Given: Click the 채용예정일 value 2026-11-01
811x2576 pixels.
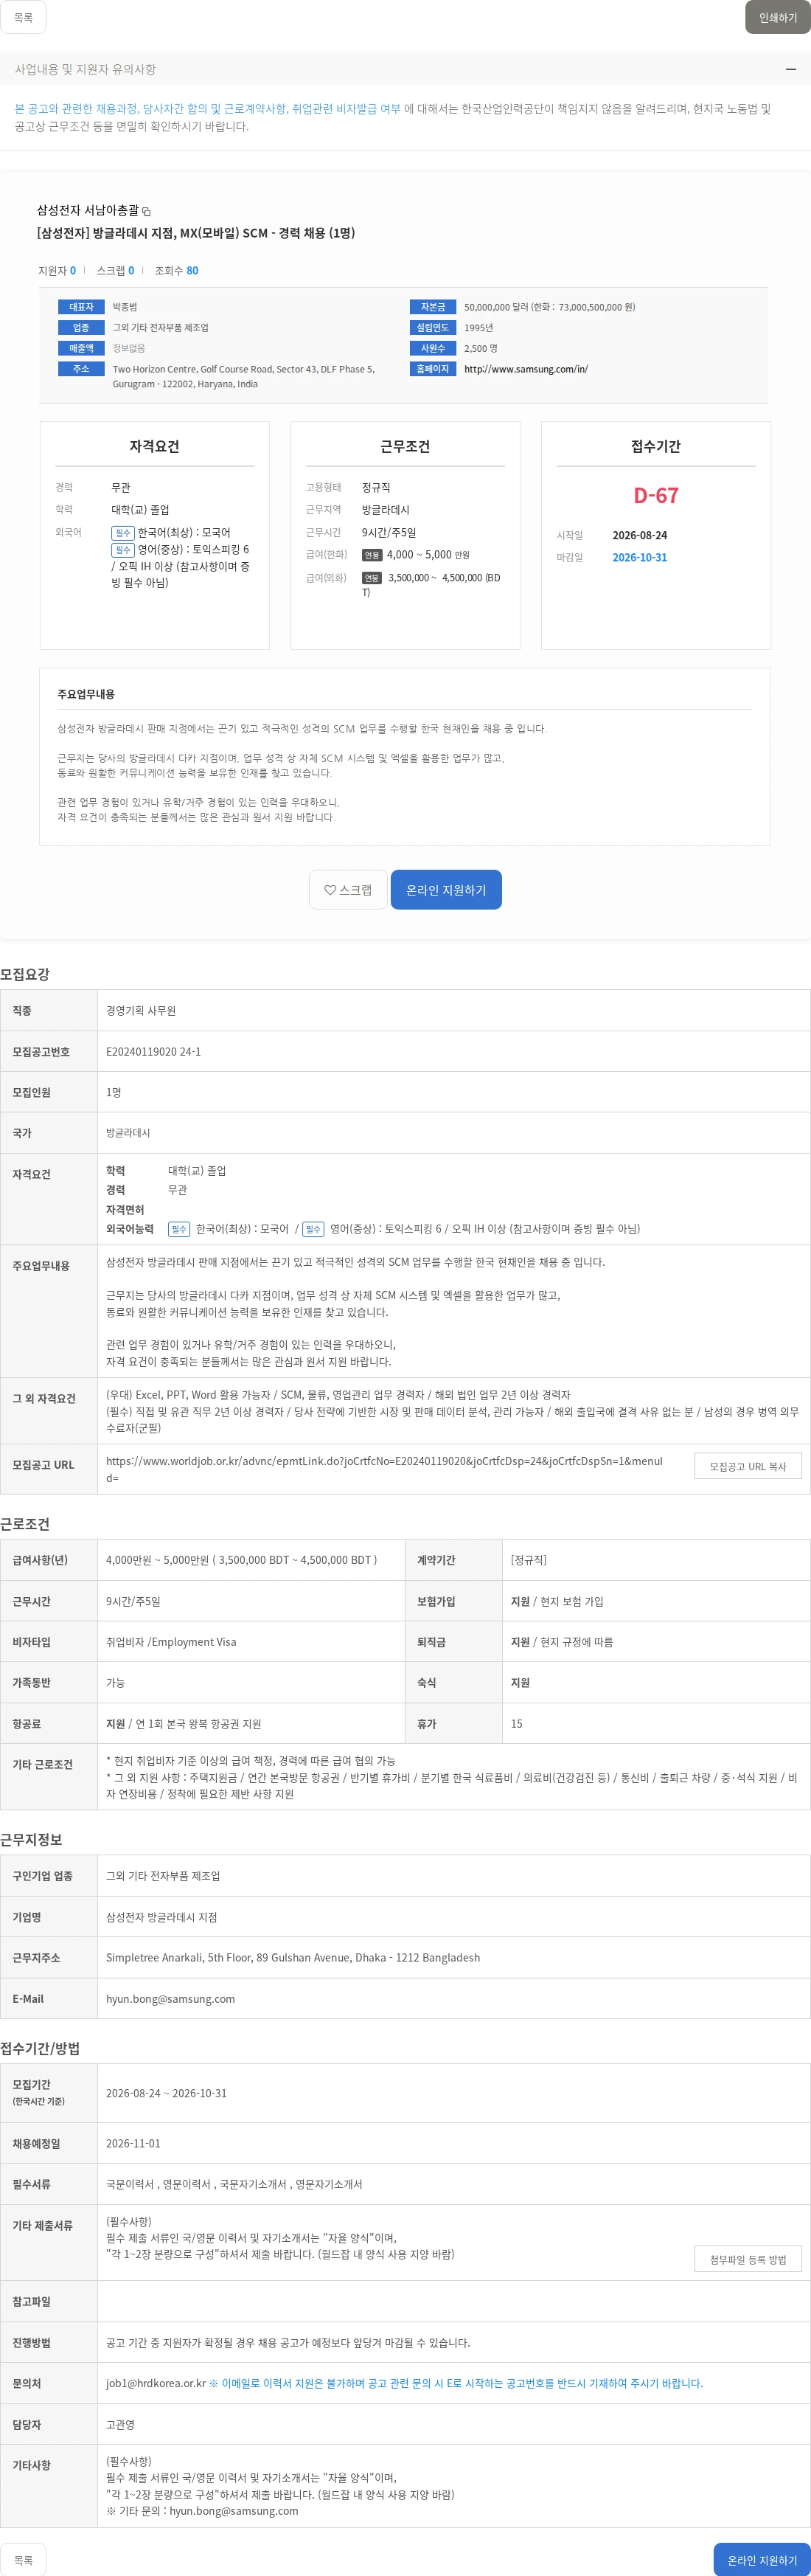Looking at the screenshot, I should [x=133, y=2143].
